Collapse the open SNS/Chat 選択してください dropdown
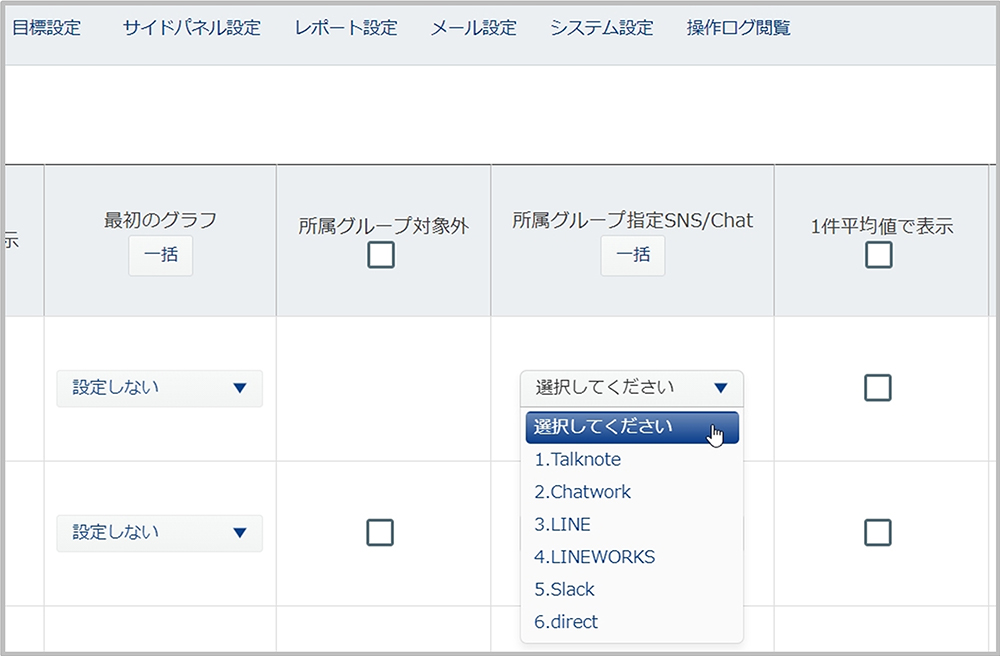The height and width of the screenshot is (656, 1000). click(x=631, y=388)
